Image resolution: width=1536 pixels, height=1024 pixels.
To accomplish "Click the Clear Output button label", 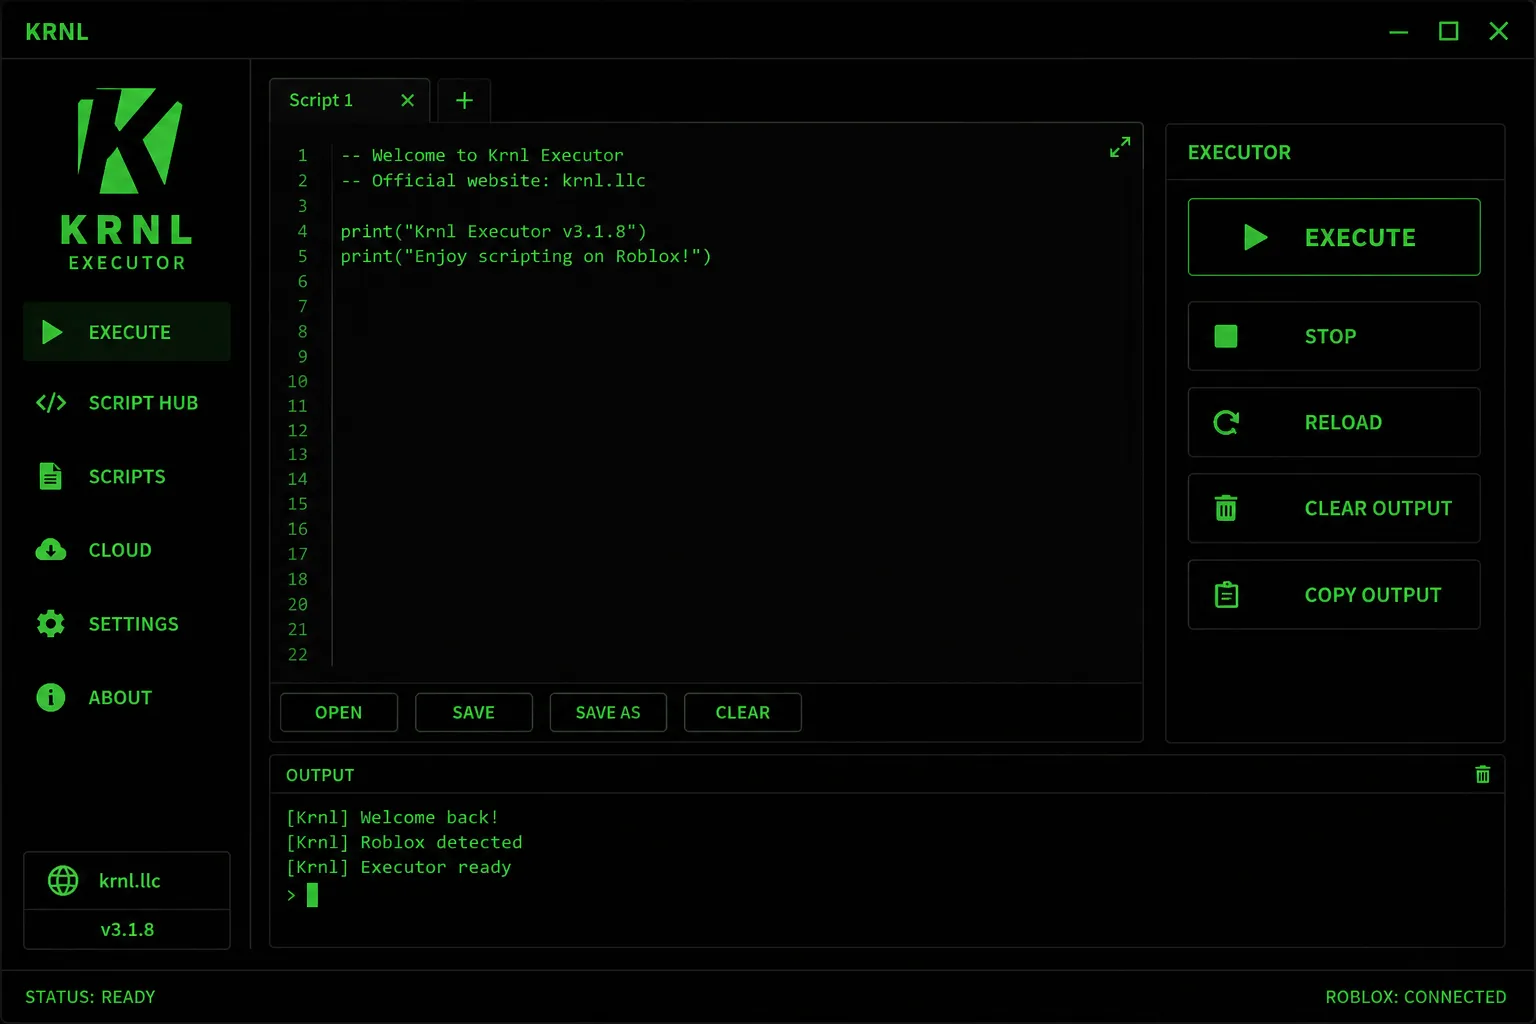I will (1378, 508).
